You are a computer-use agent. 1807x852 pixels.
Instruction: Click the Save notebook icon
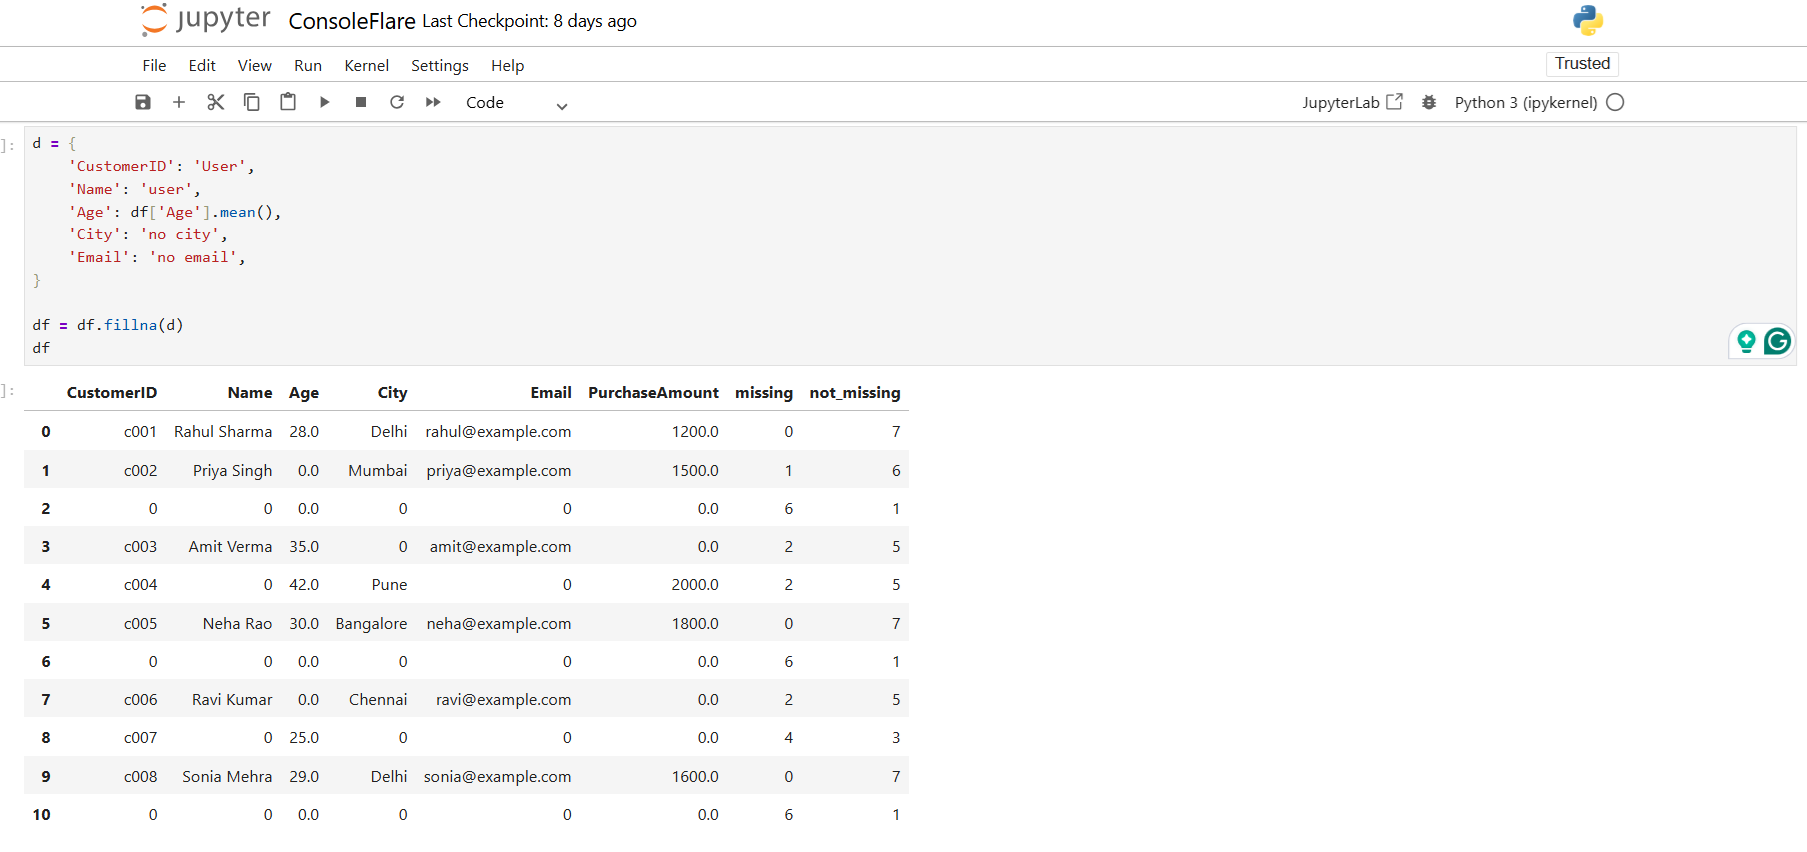click(143, 102)
